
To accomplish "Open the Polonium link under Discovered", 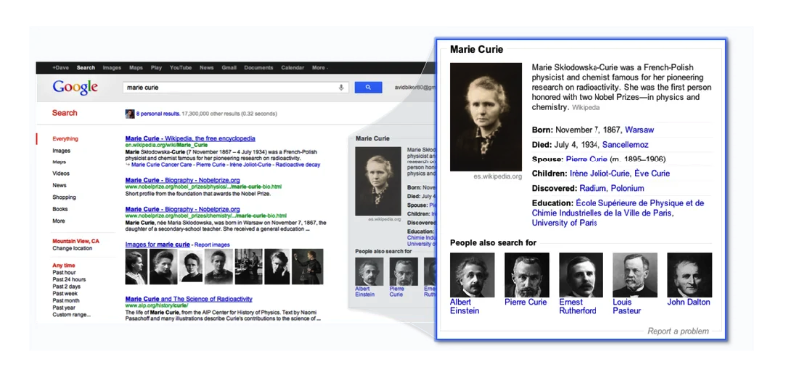I will pyautogui.click(x=627, y=188).
